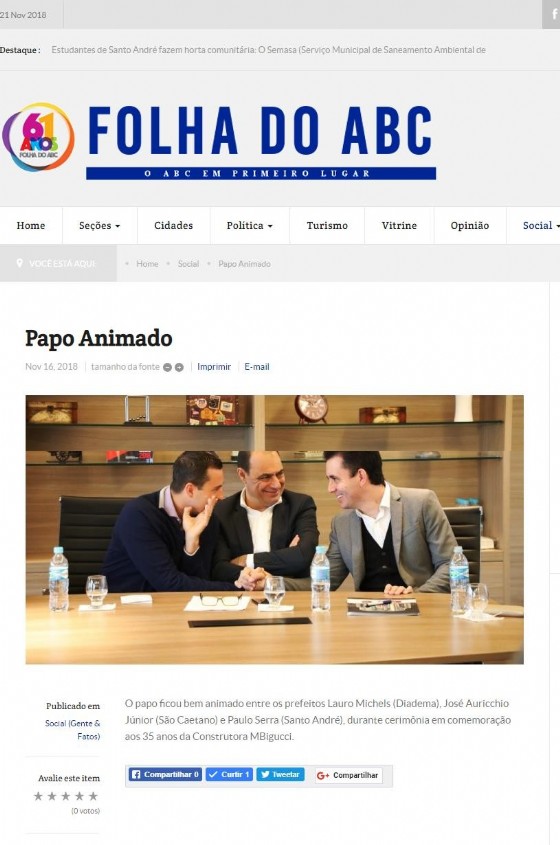Image resolution: width=560 pixels, height=845 pixels.
Task: Increase font size with plus icon
Action: (x=179, y=367)
